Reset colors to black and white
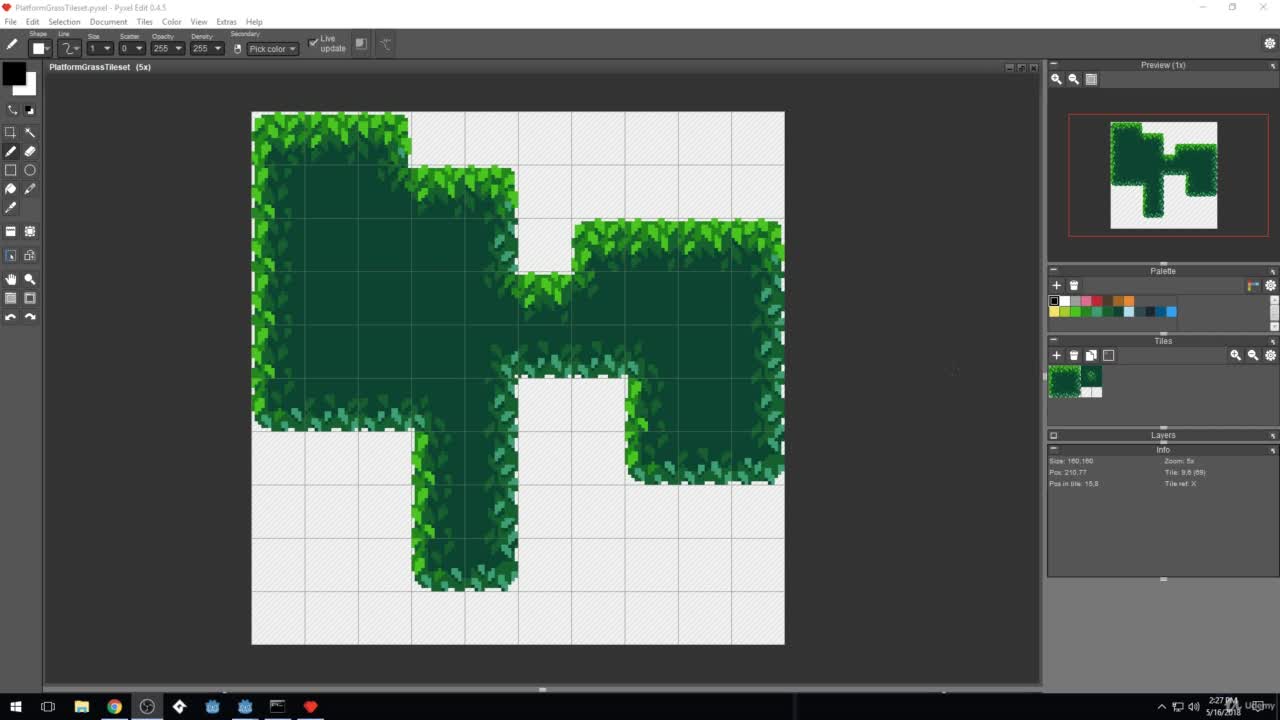The image size is (1280, 720). (30, 110)
